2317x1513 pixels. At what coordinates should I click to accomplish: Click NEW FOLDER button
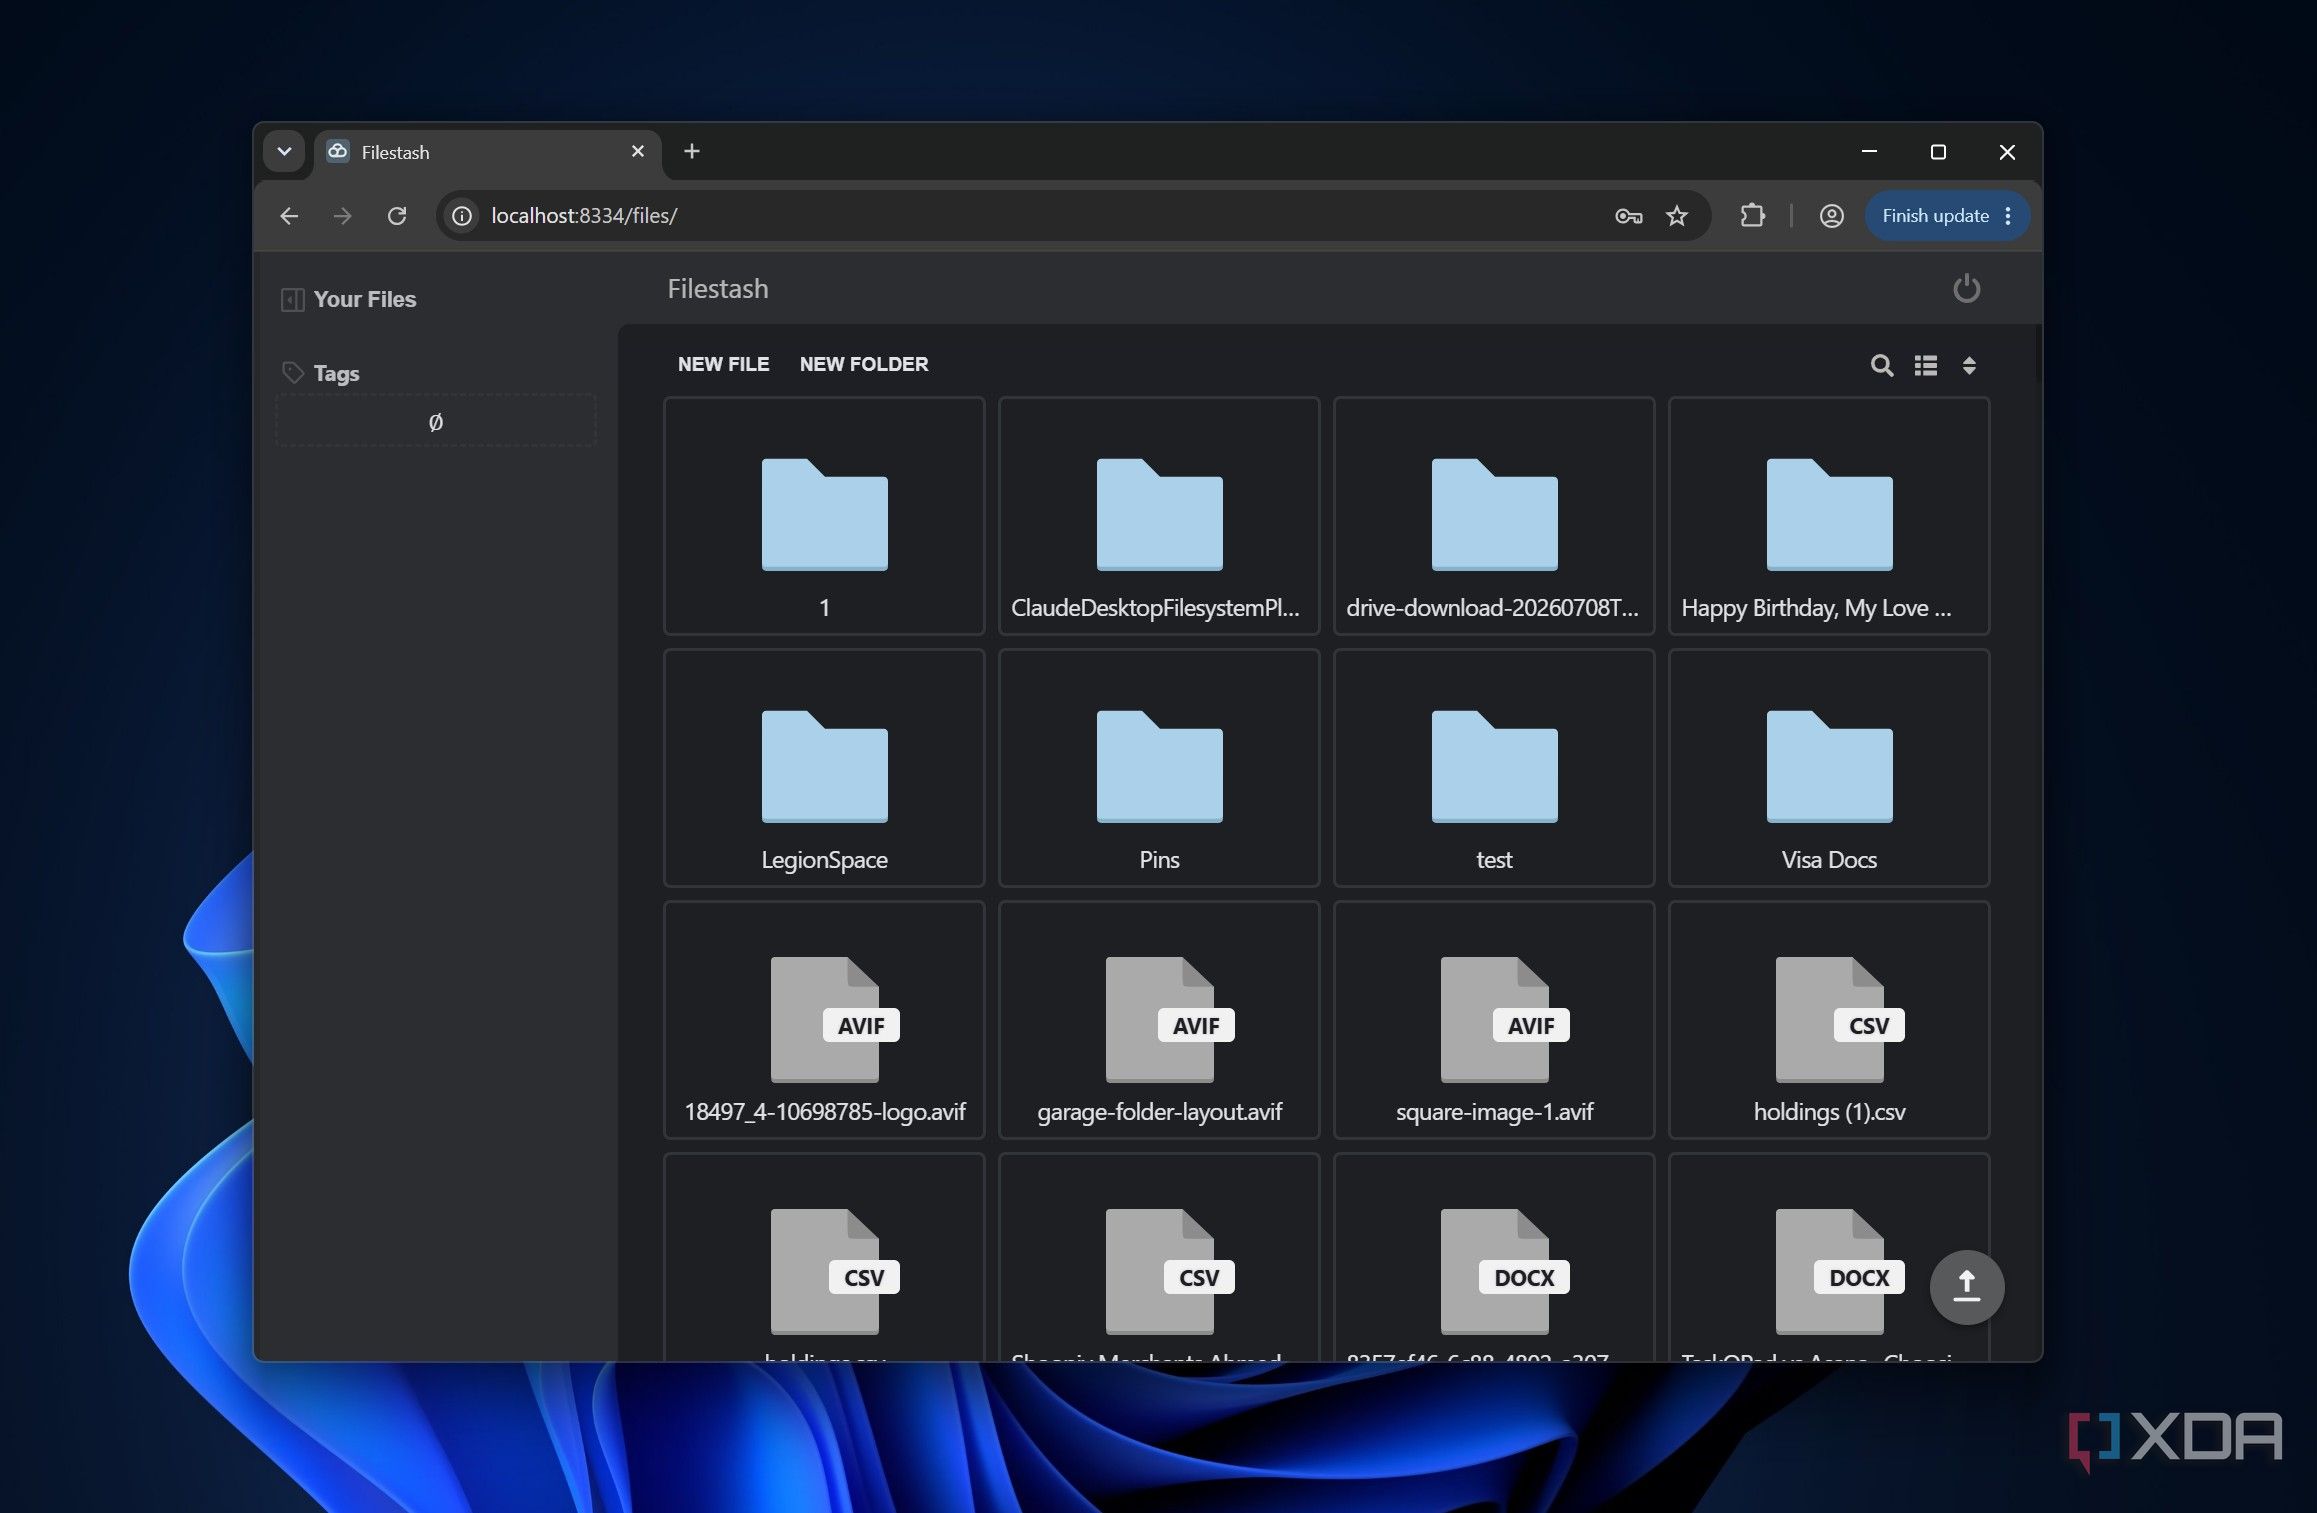click(863, 364)
